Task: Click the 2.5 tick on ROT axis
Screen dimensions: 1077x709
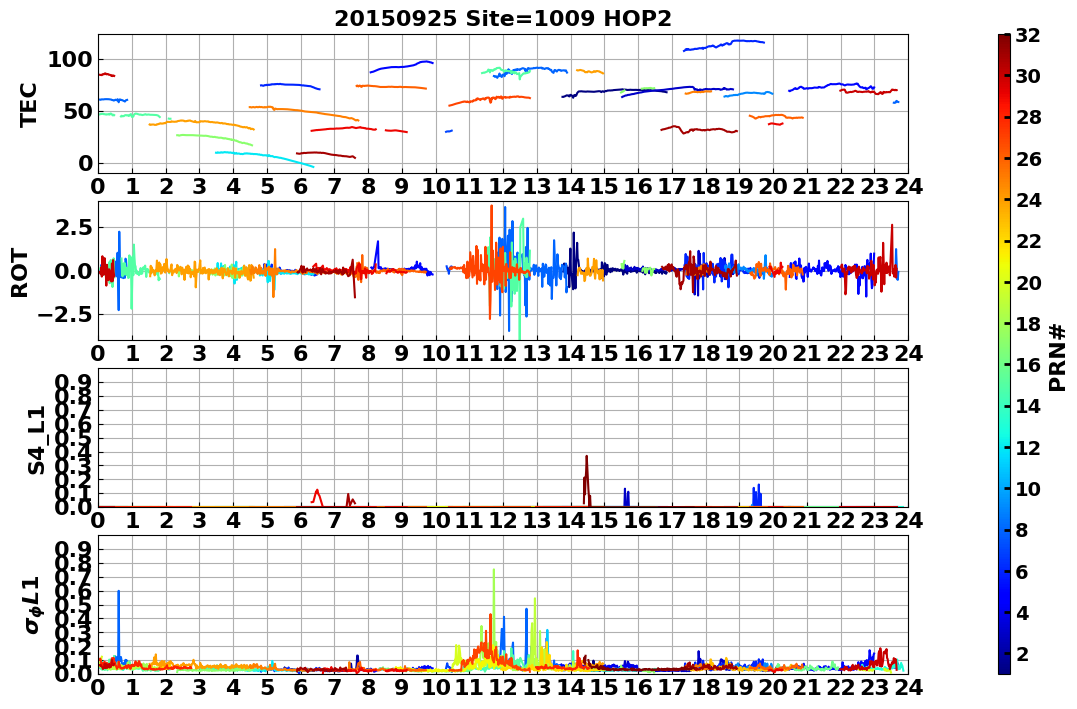Action: click(x=72, y=227)
